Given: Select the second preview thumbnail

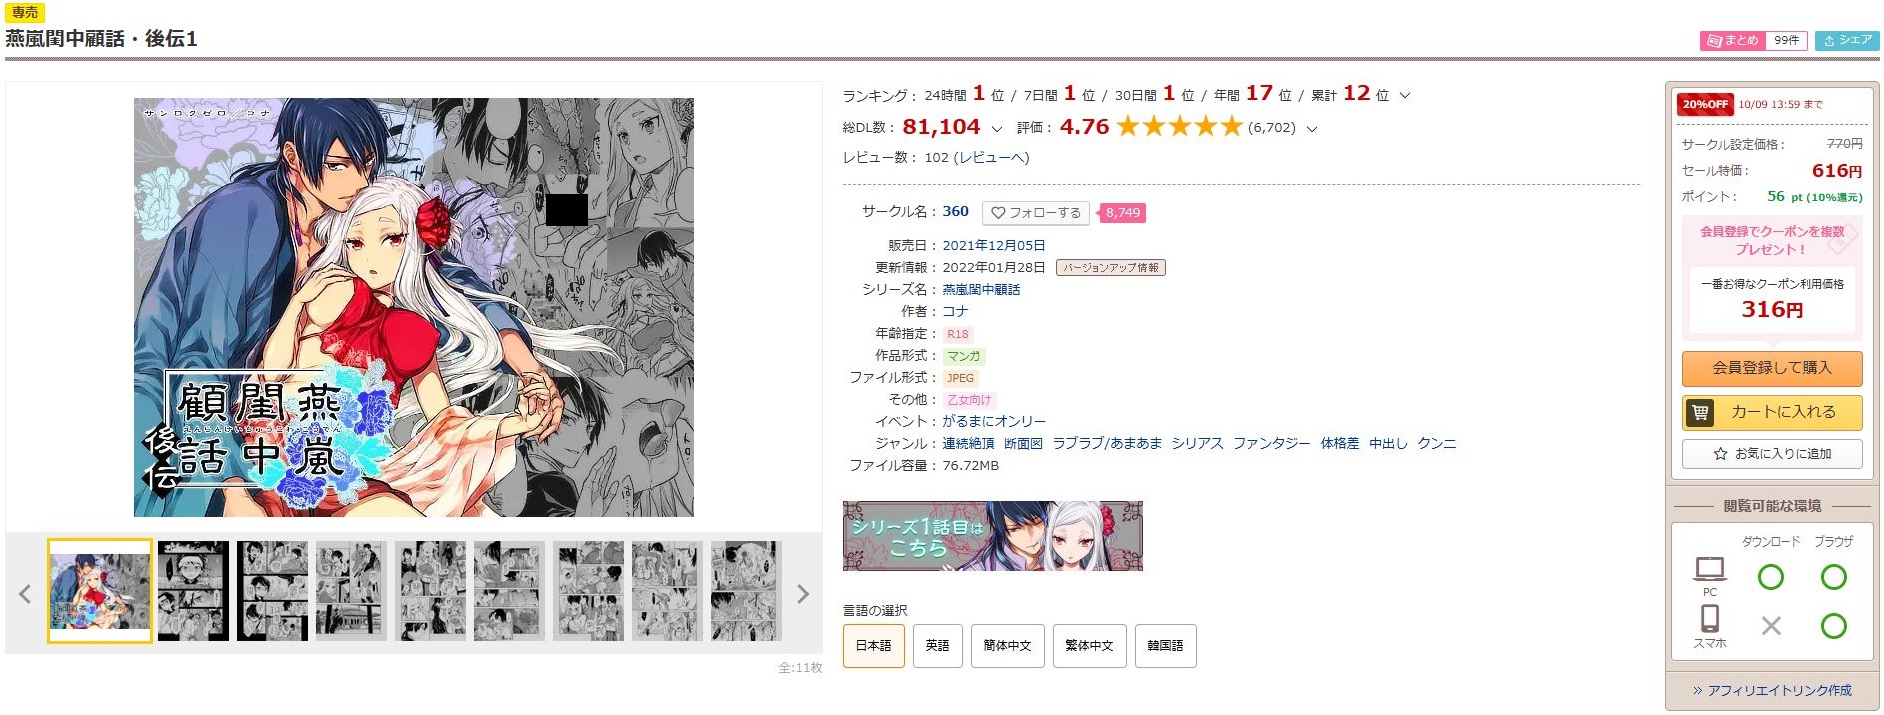Looking at the screenshot, I should click(x=193, y=591).
